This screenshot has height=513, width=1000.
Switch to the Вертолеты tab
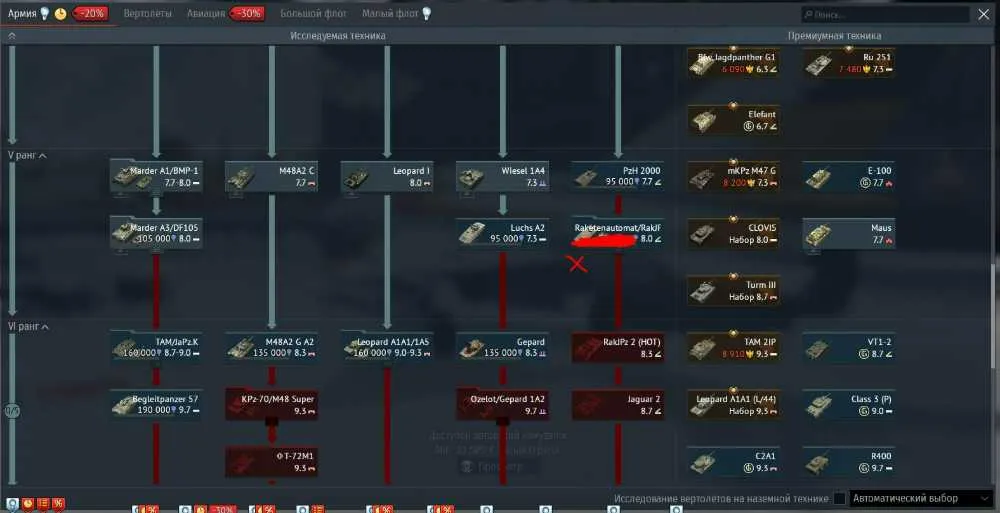[147, 13]
